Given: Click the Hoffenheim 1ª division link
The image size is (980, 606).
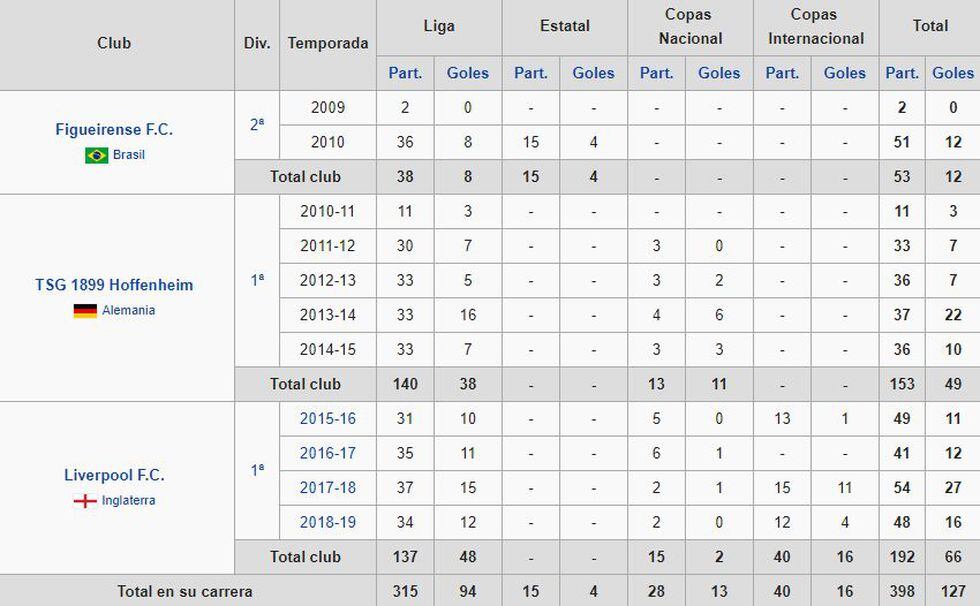Looking at the screenshot, I should pyautogui.click(x=257, y=281).
